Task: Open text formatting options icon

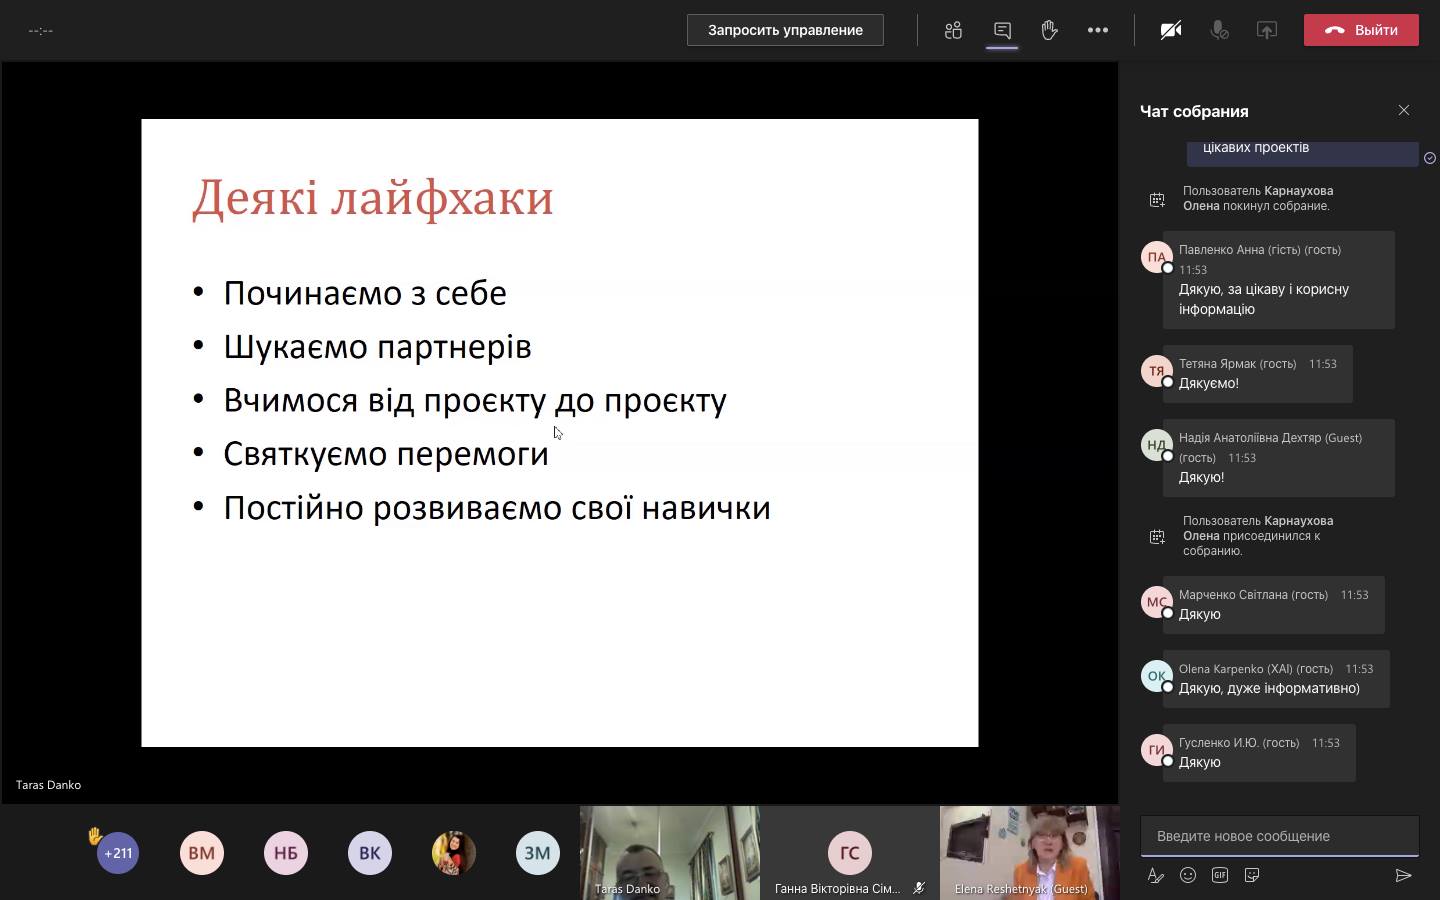Action: point(1156,875)
